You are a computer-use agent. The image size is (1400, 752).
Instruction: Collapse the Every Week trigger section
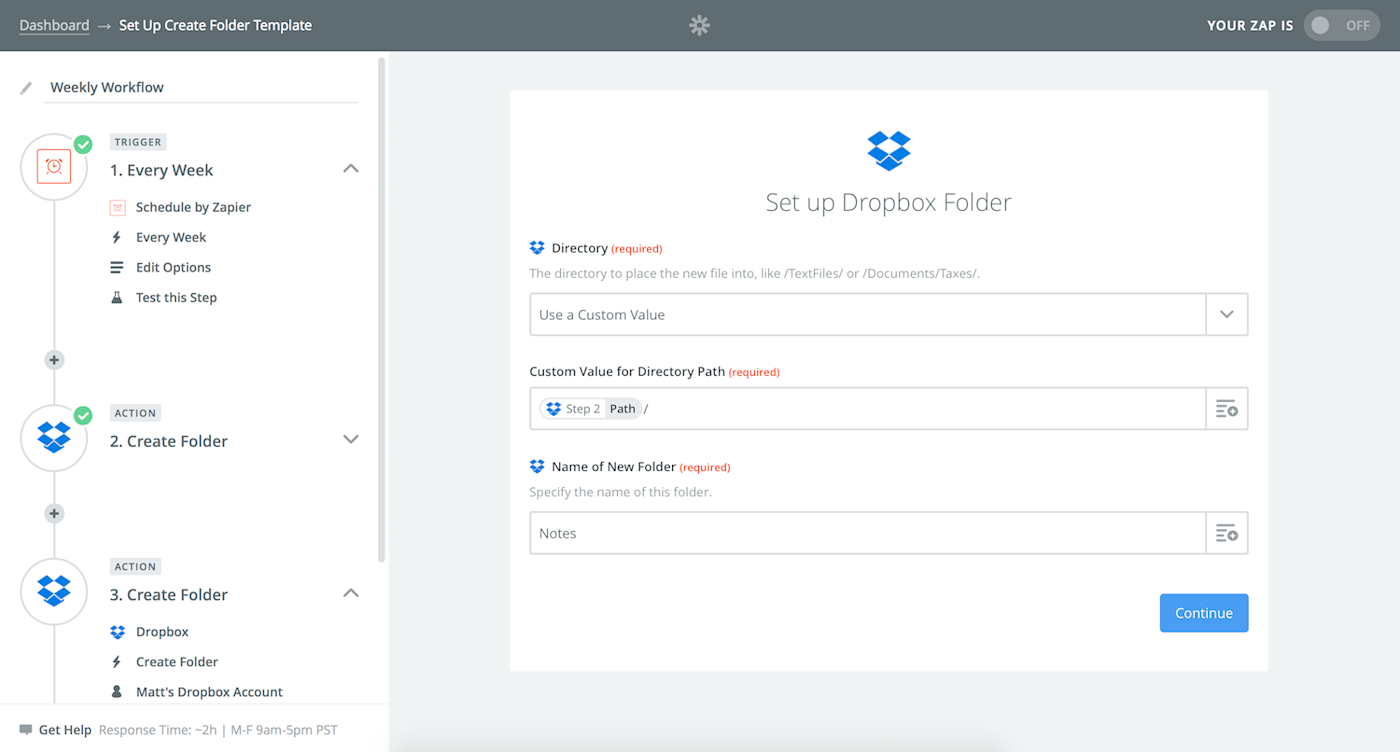pyautogui.click(x=350, y=168)
